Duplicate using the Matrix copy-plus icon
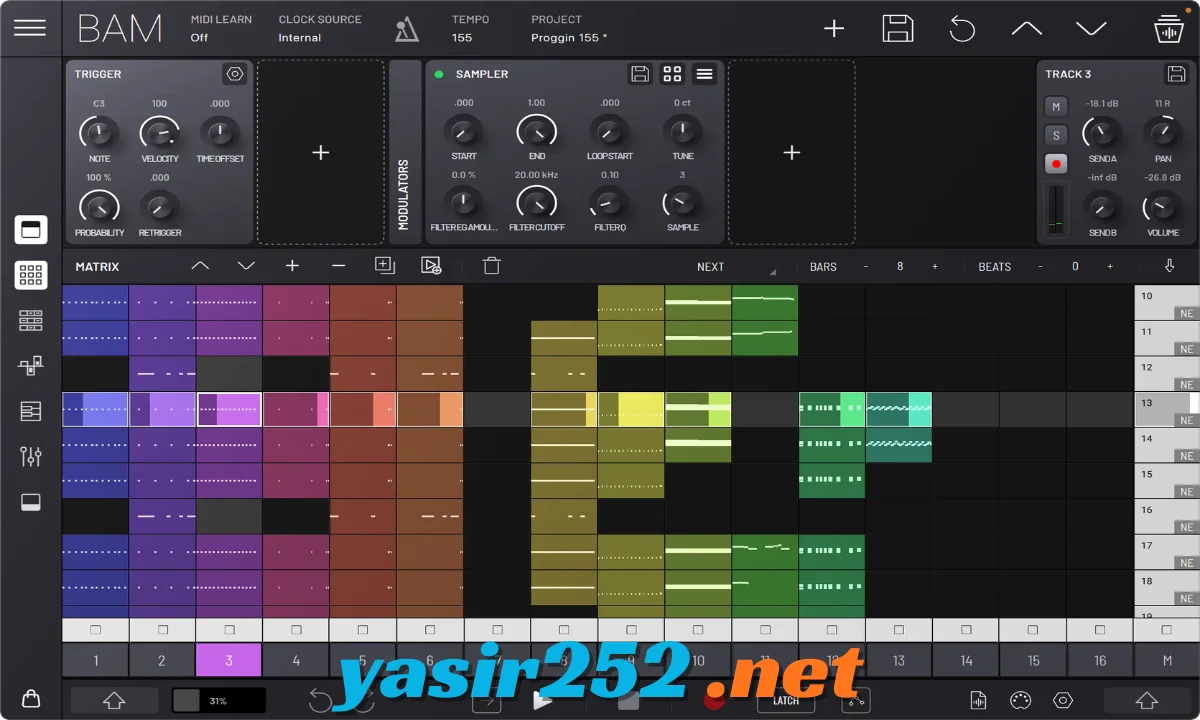The width and height of the screenshot is (1200, 720). click(x=385, y=265)
